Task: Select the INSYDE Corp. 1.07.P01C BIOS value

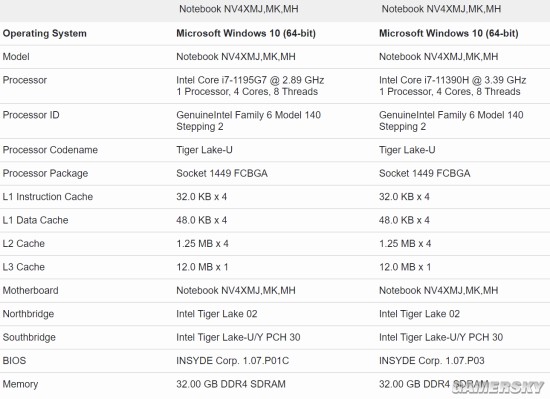Action: (x=233, y=361)
